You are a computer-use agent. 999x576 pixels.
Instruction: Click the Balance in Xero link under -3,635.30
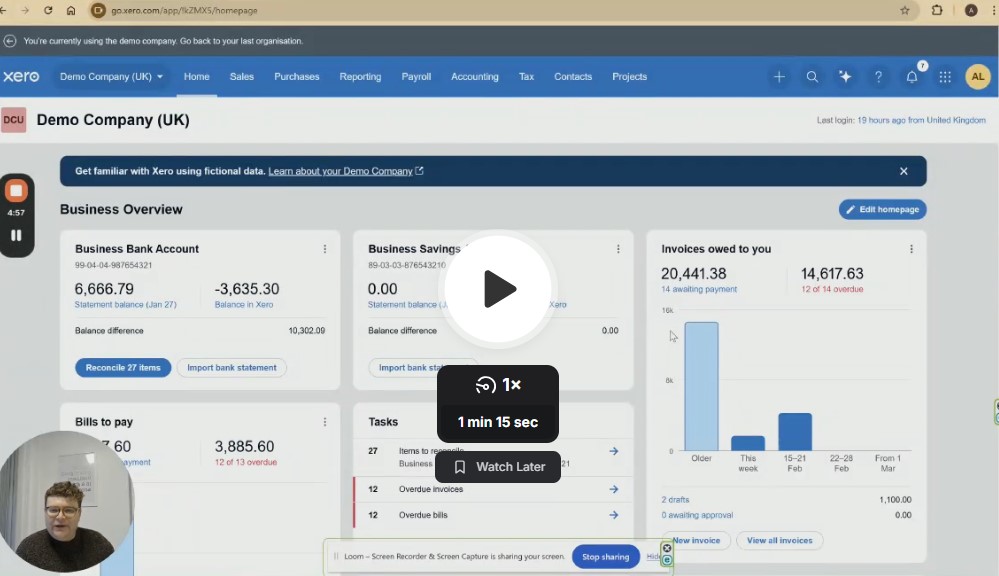point(244,305)
